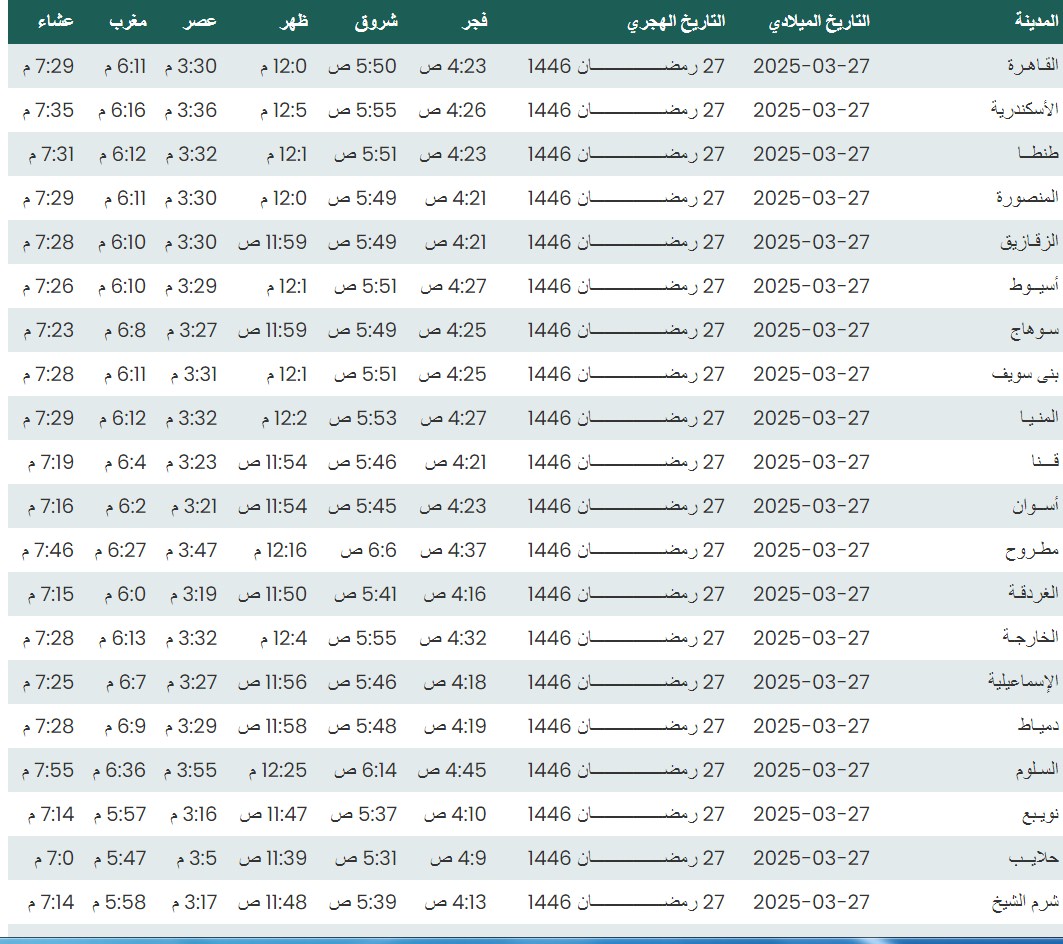Click the الغردقة Dhuhr time 11:50 ص

click(272, 594)
